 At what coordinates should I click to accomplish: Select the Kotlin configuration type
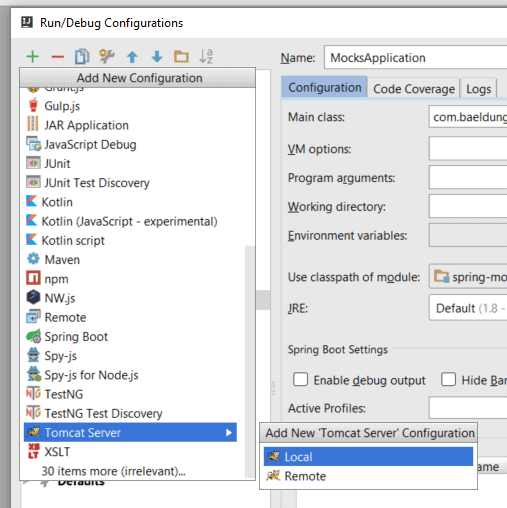[130, 202]
